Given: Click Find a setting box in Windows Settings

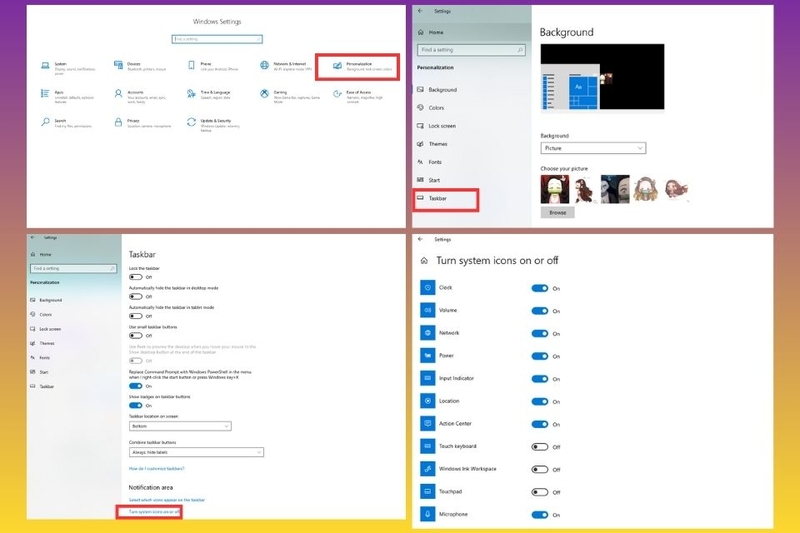Looking at the screenshot, I should pos(217,39).
